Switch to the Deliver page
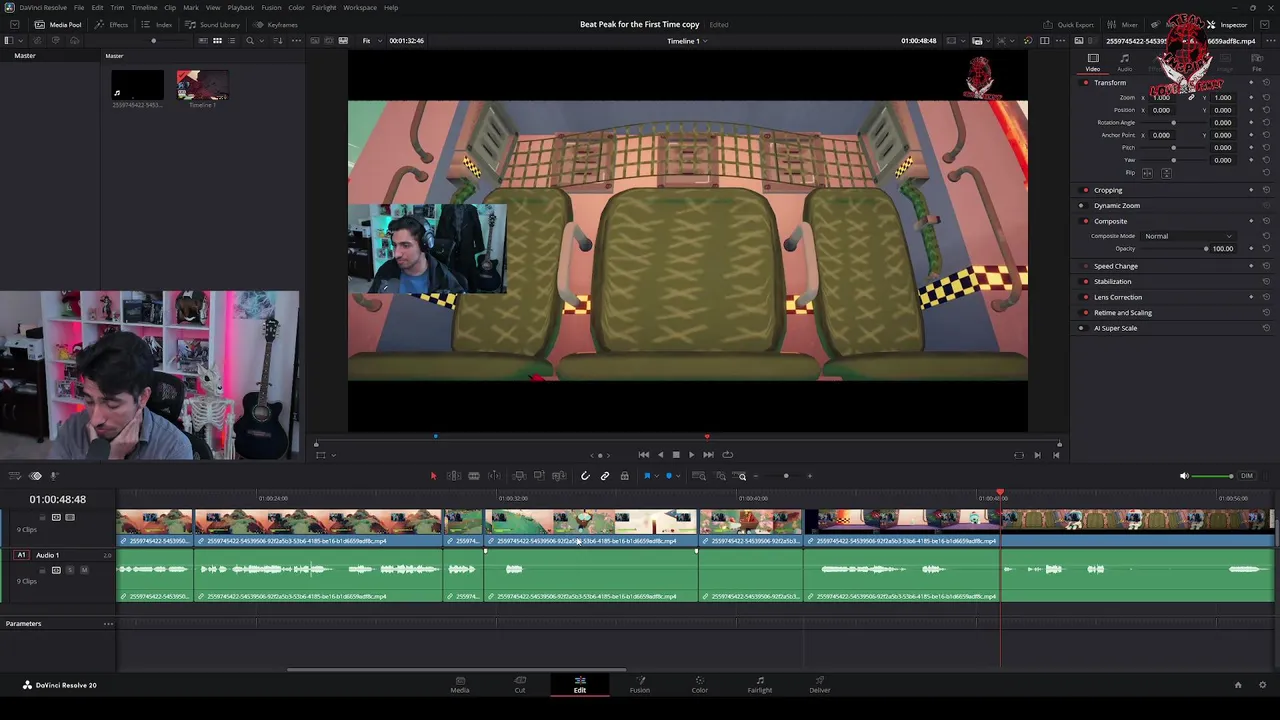This screenshot has width=1280, height=720. point(820,685)
